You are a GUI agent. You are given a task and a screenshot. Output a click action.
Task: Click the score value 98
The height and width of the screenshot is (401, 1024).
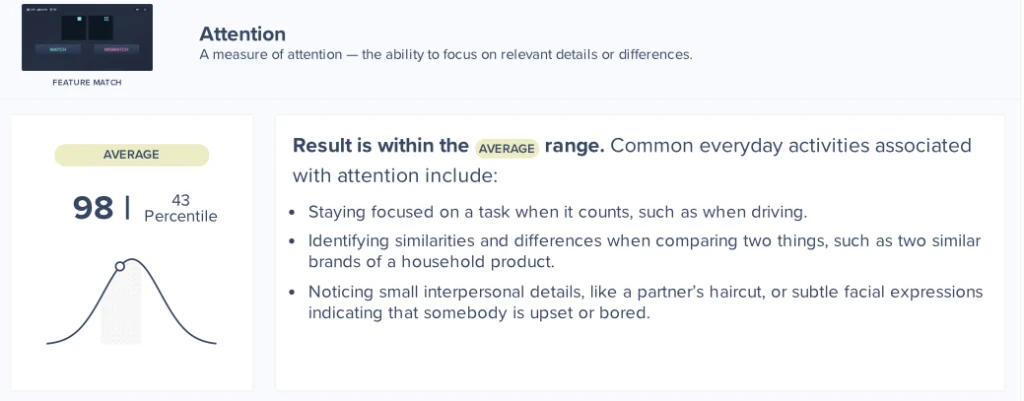93,208
